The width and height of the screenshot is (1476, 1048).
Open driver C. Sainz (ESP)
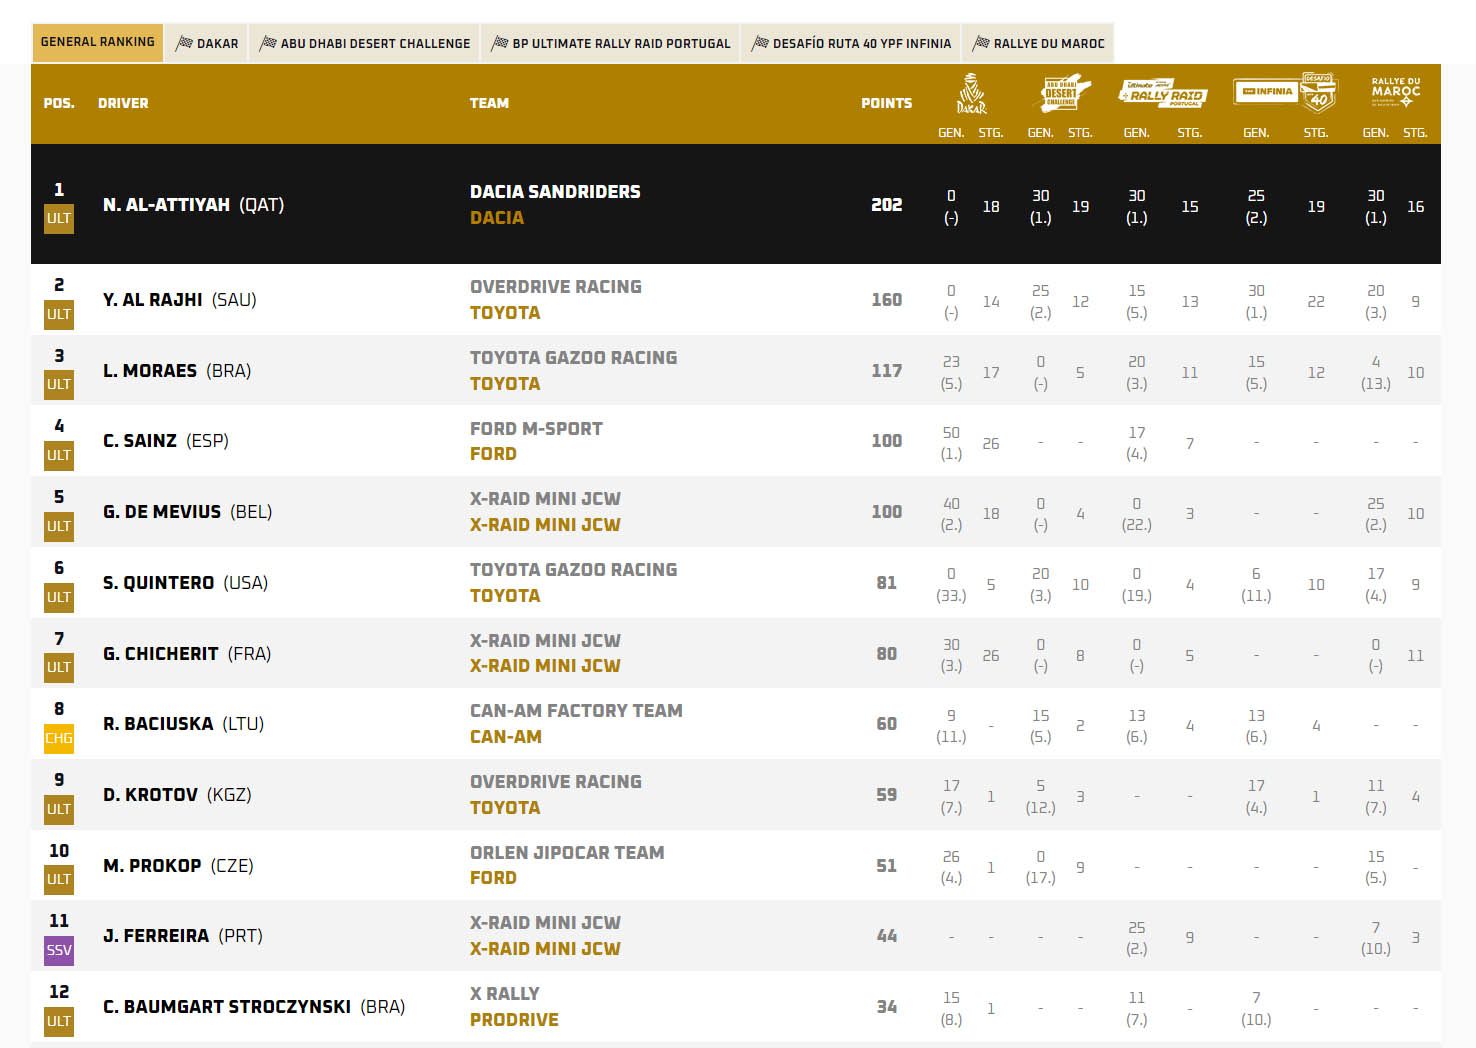(166, 441)
